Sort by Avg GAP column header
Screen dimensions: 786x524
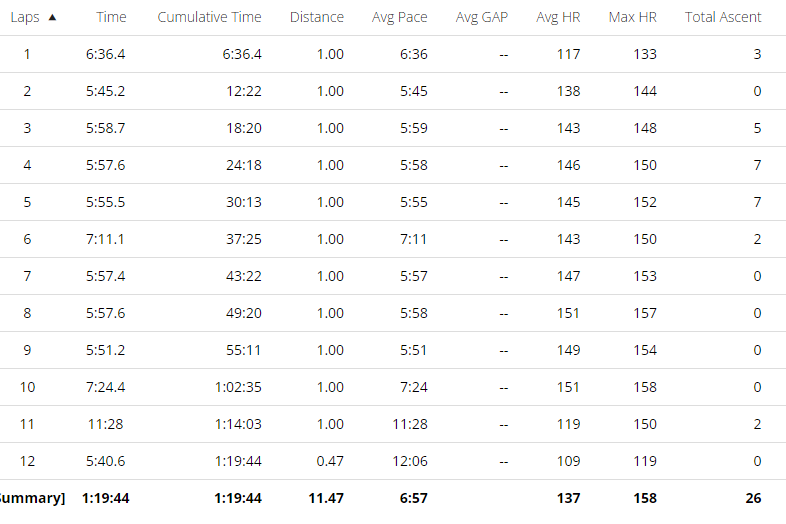point(481,17)
